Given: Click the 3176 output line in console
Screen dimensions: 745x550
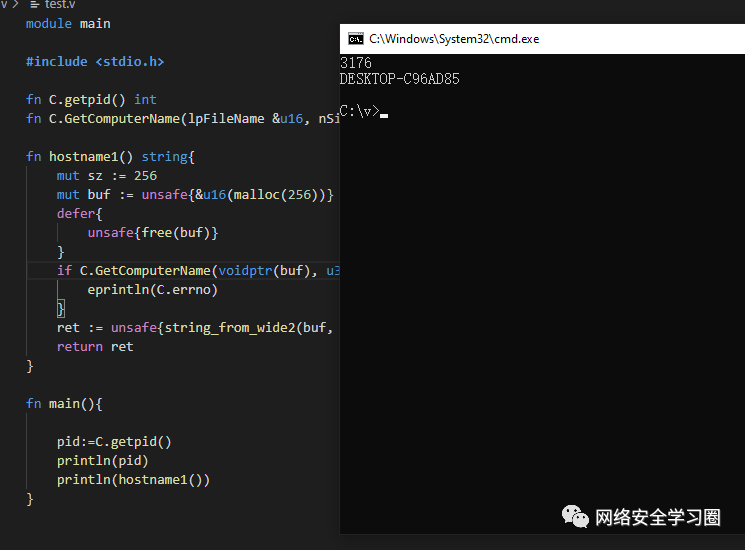Looking at the screenshot, I should [x=355, y=63].
